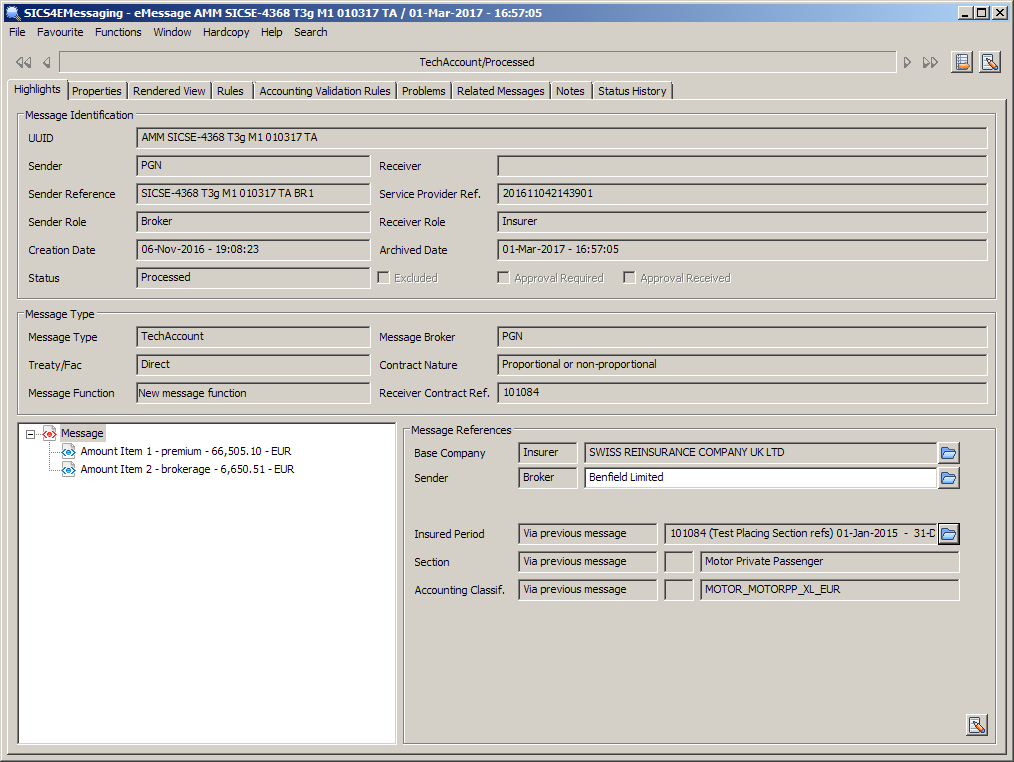Screen dimensions: 1014x762
Task: Switch to the Accounting Validation Rules tab
Action: 325,91
